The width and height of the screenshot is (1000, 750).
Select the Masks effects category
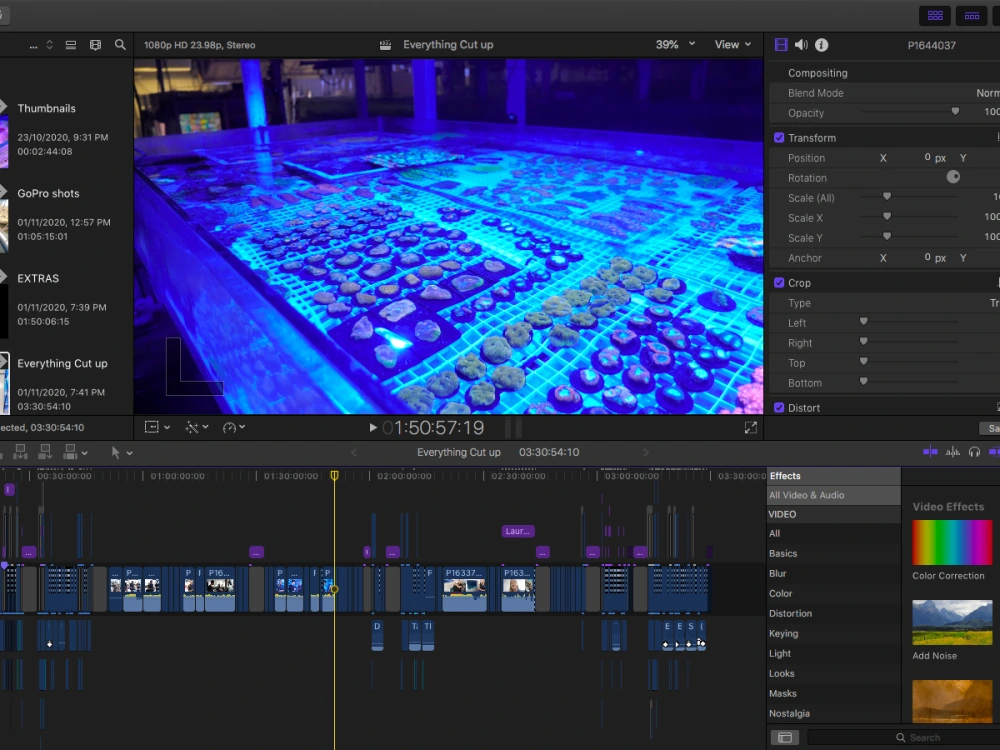(x=834, y=693)
